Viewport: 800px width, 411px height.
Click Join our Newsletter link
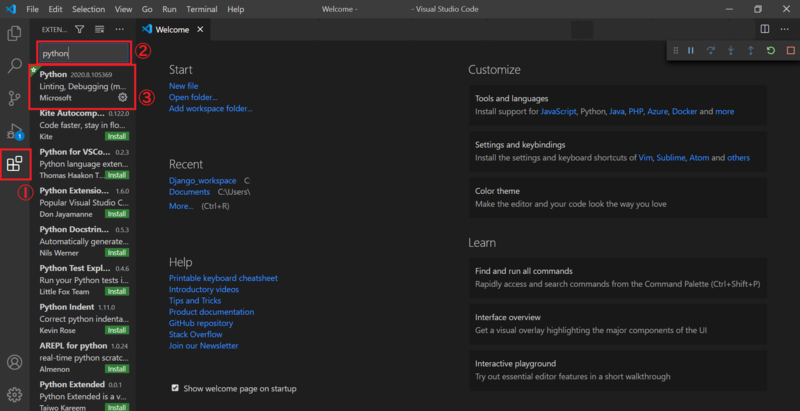pos(204,345)
